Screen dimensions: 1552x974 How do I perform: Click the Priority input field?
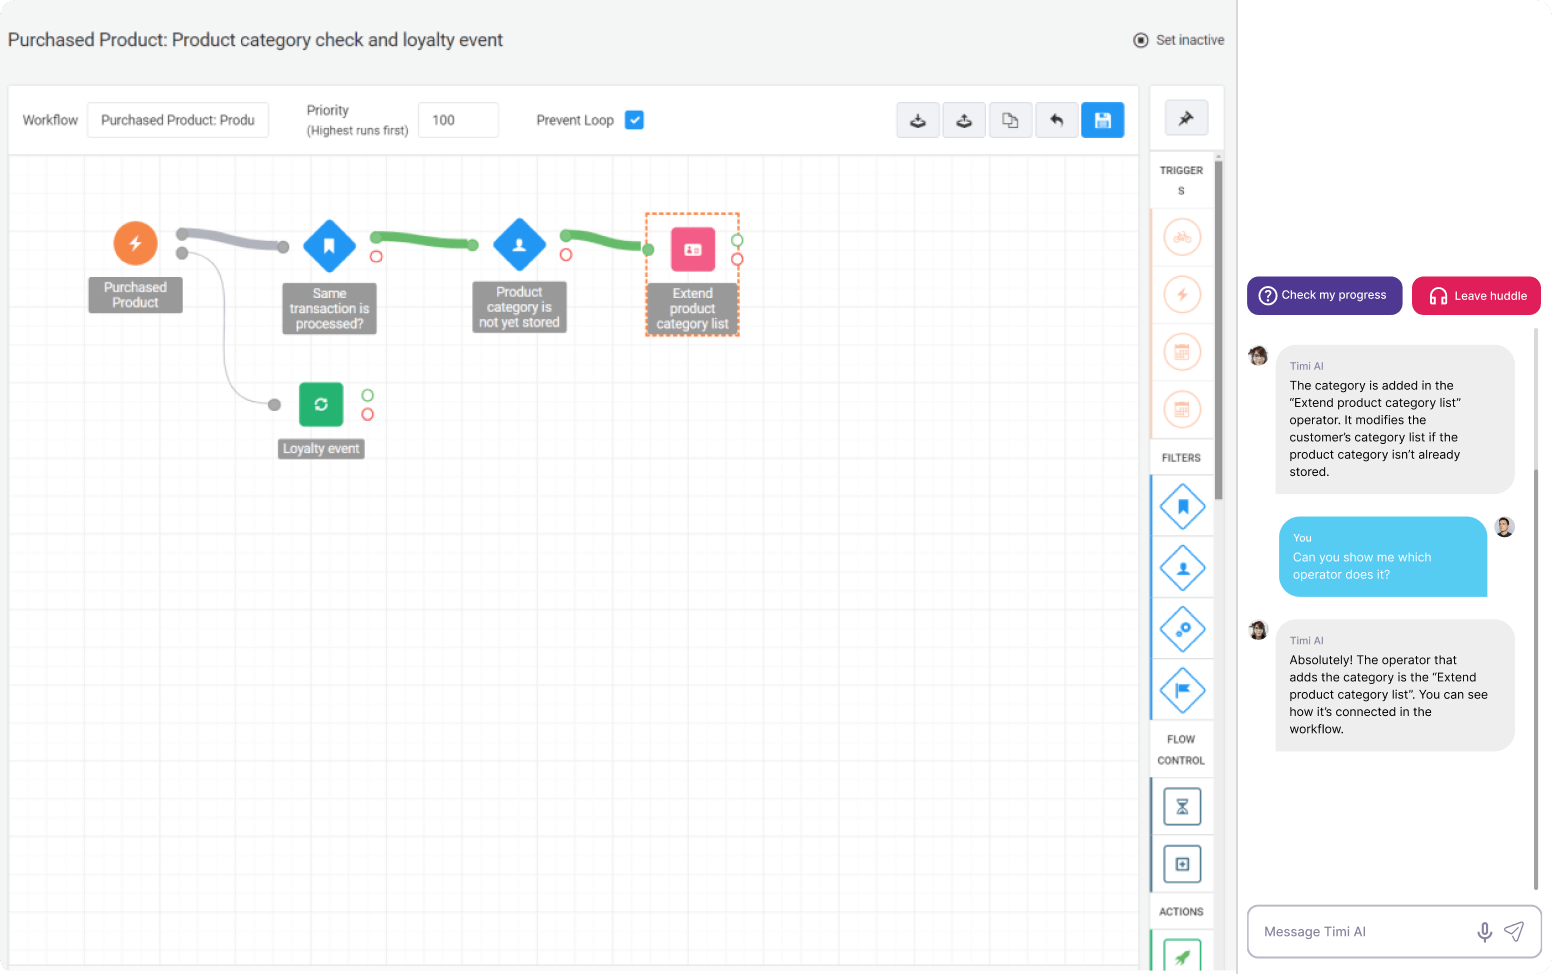tap(458, 120)
